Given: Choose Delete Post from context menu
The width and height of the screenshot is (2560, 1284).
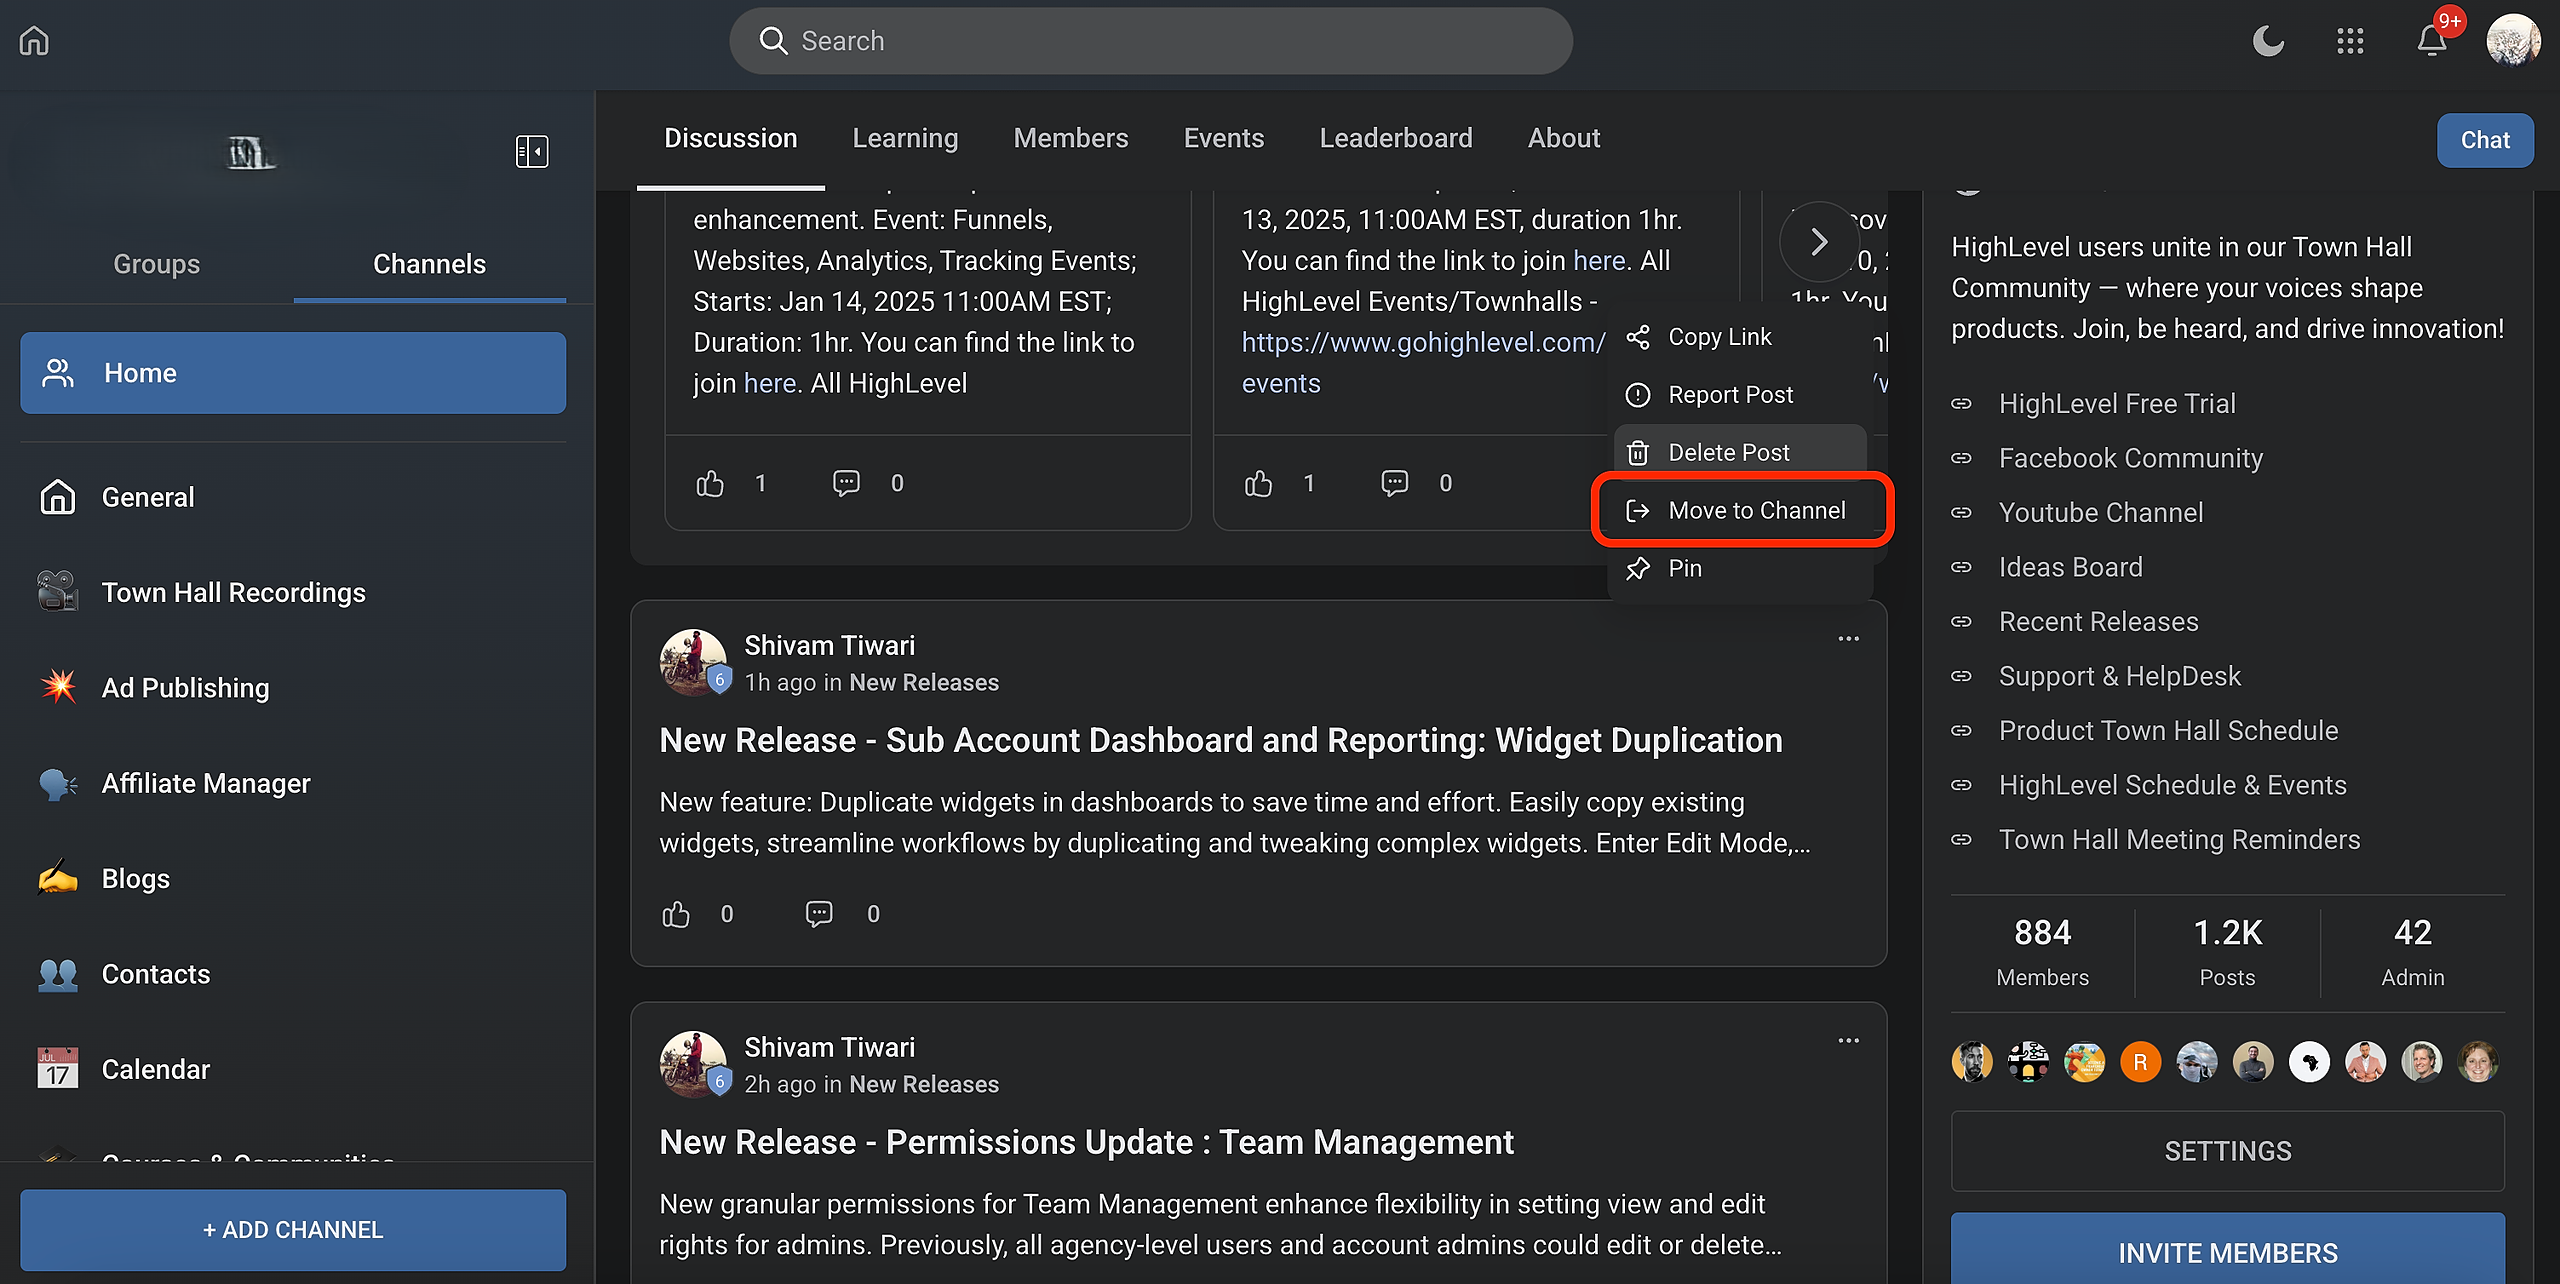Looking at the screenshot, I should tap(1740, 452).
